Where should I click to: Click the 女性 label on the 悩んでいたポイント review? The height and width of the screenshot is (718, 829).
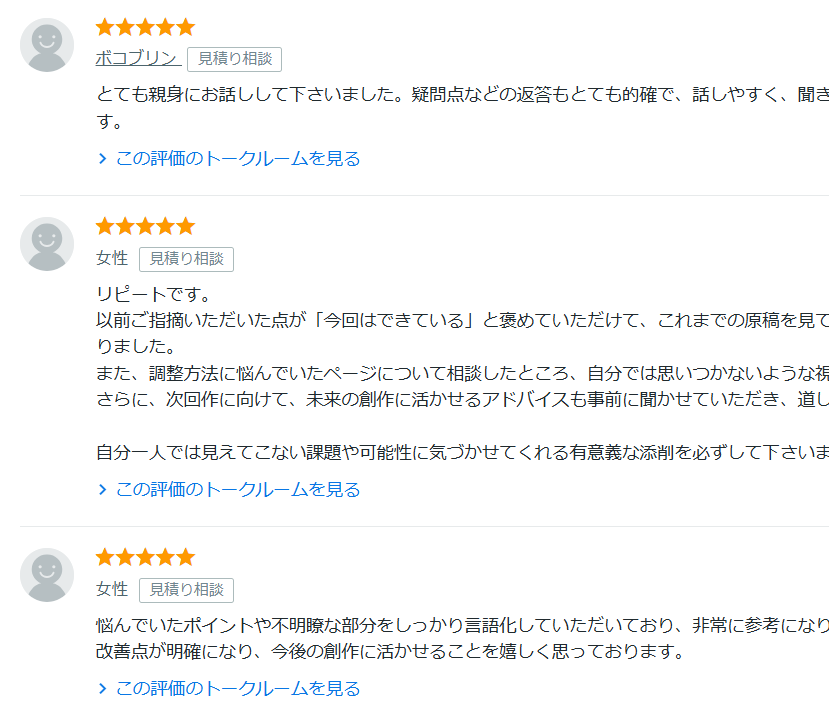pos(112,590)
